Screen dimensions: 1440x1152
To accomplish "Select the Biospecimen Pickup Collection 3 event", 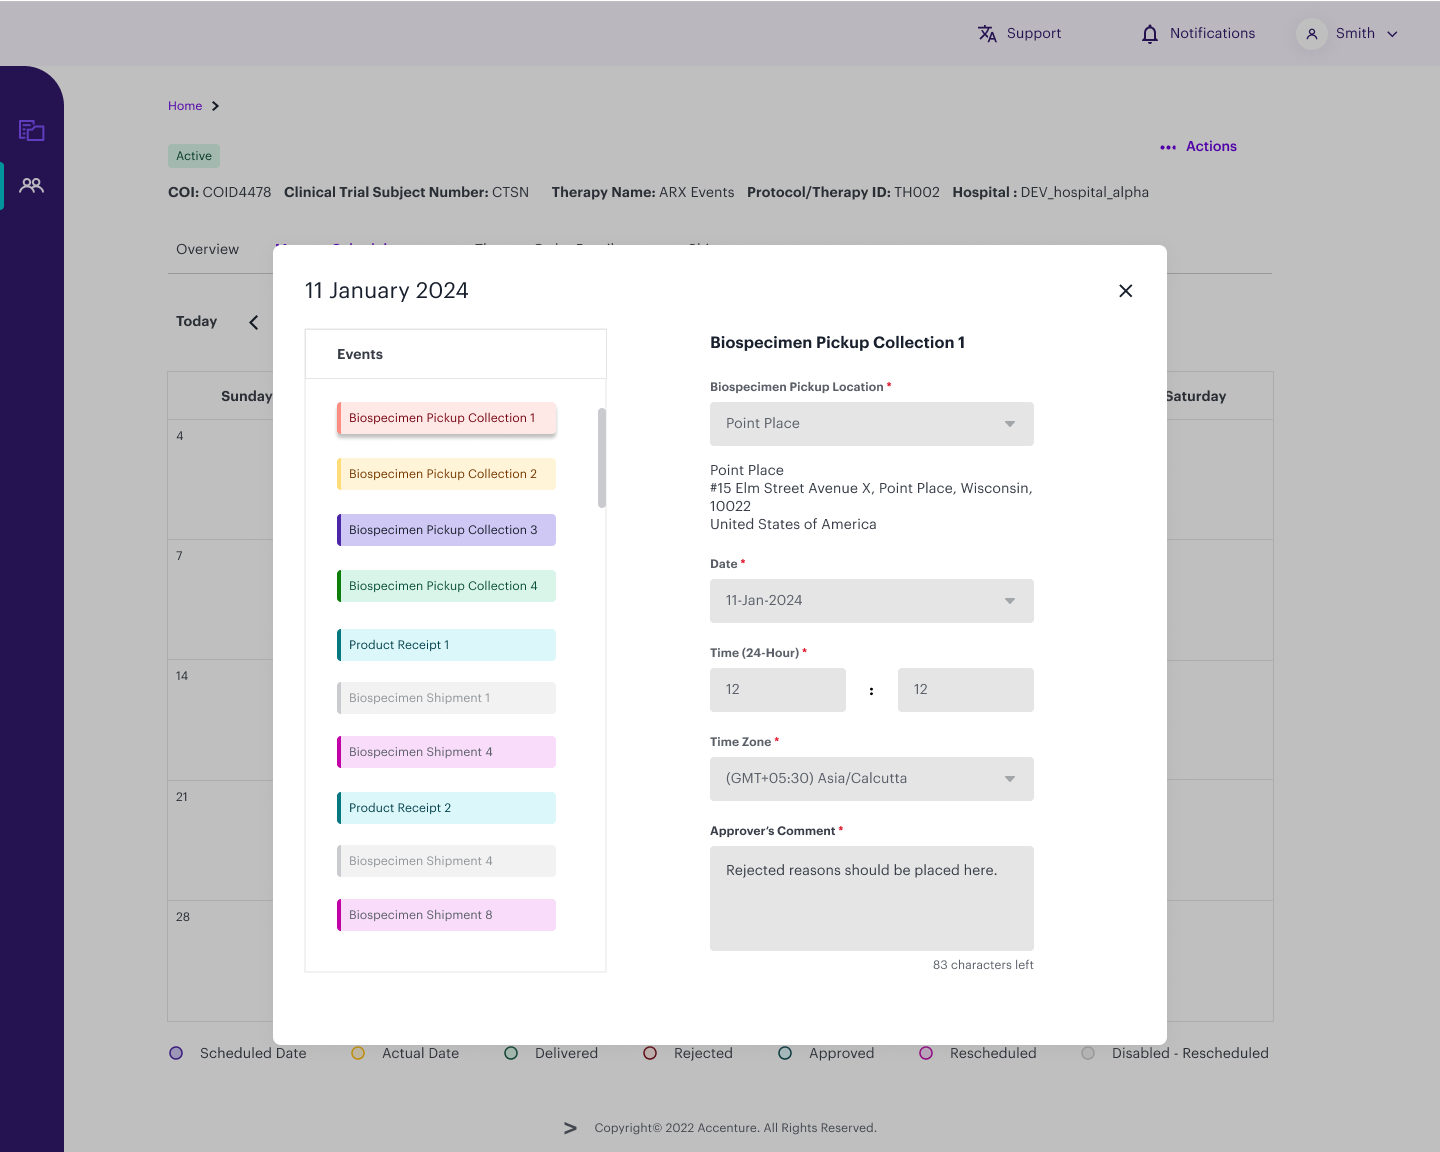I will 445,529.
